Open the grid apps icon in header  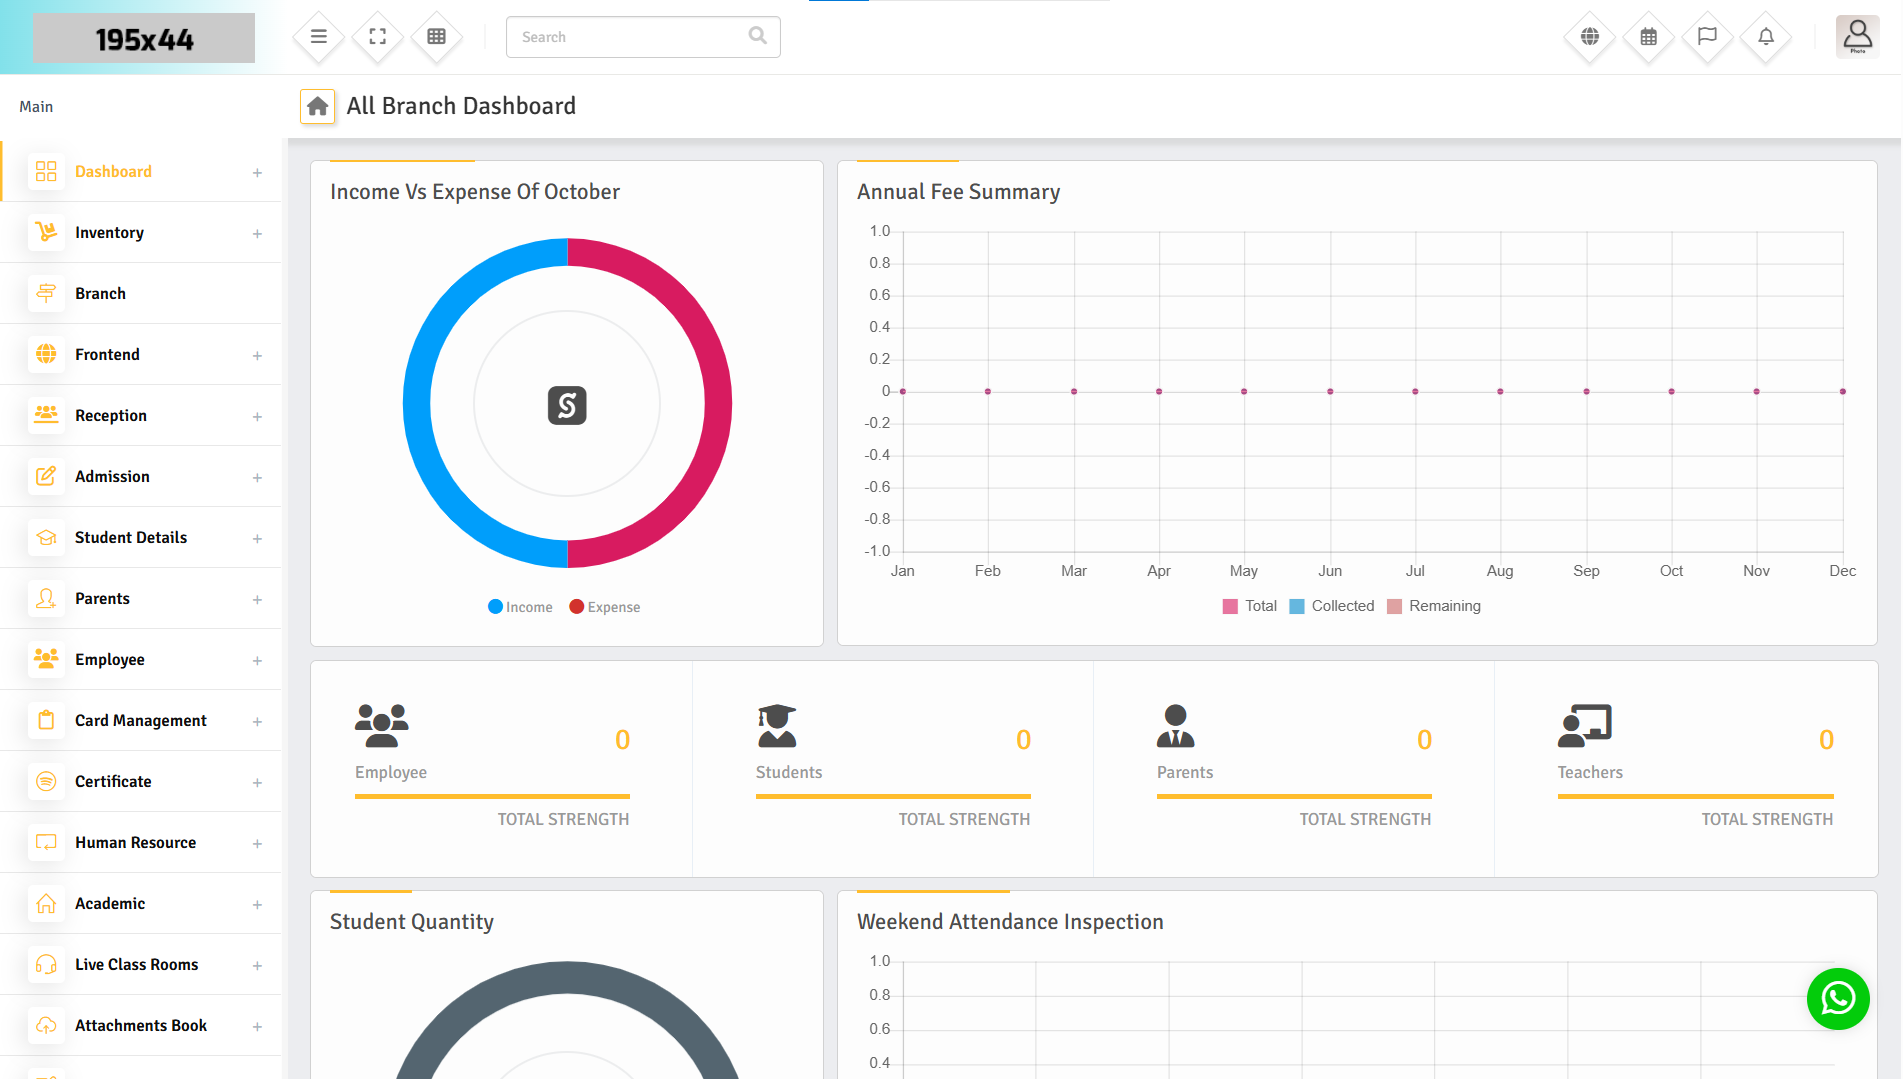[437, 37]
